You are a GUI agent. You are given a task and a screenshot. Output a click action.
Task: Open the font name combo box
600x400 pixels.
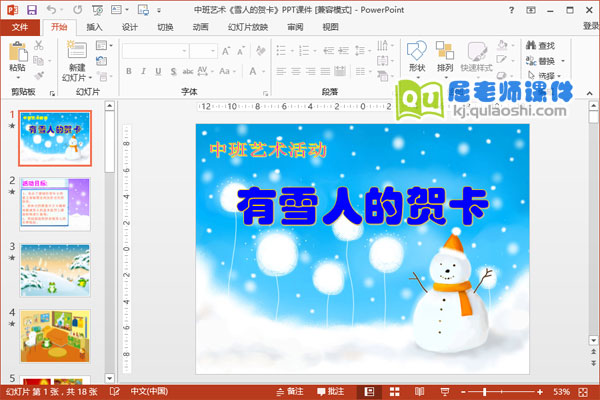click(155, 51)
